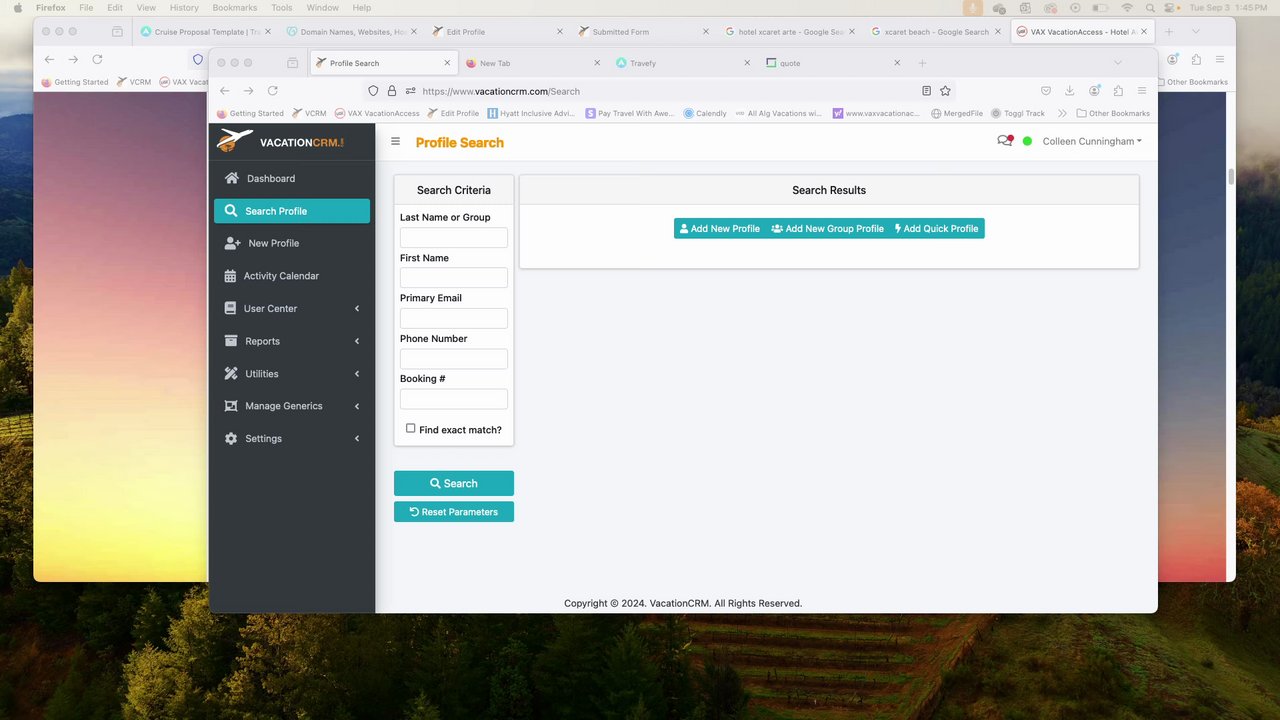Click the Phone Number input field
1280x720 pixels.
coord(454,359)
